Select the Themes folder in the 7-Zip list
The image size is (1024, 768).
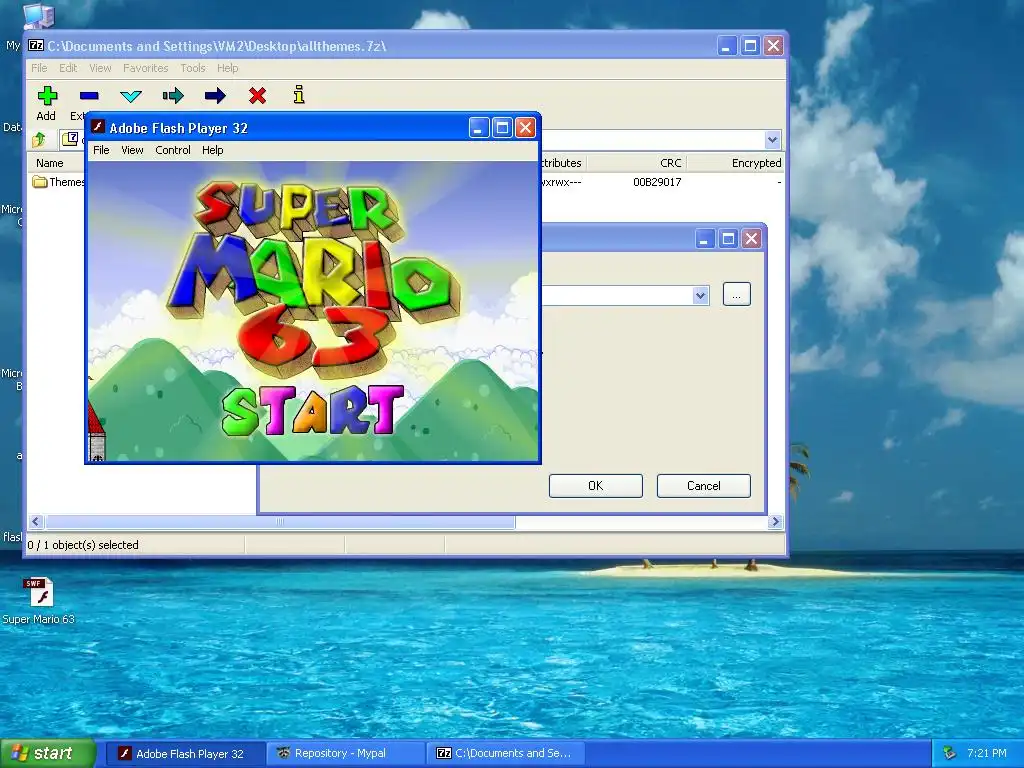59,182
